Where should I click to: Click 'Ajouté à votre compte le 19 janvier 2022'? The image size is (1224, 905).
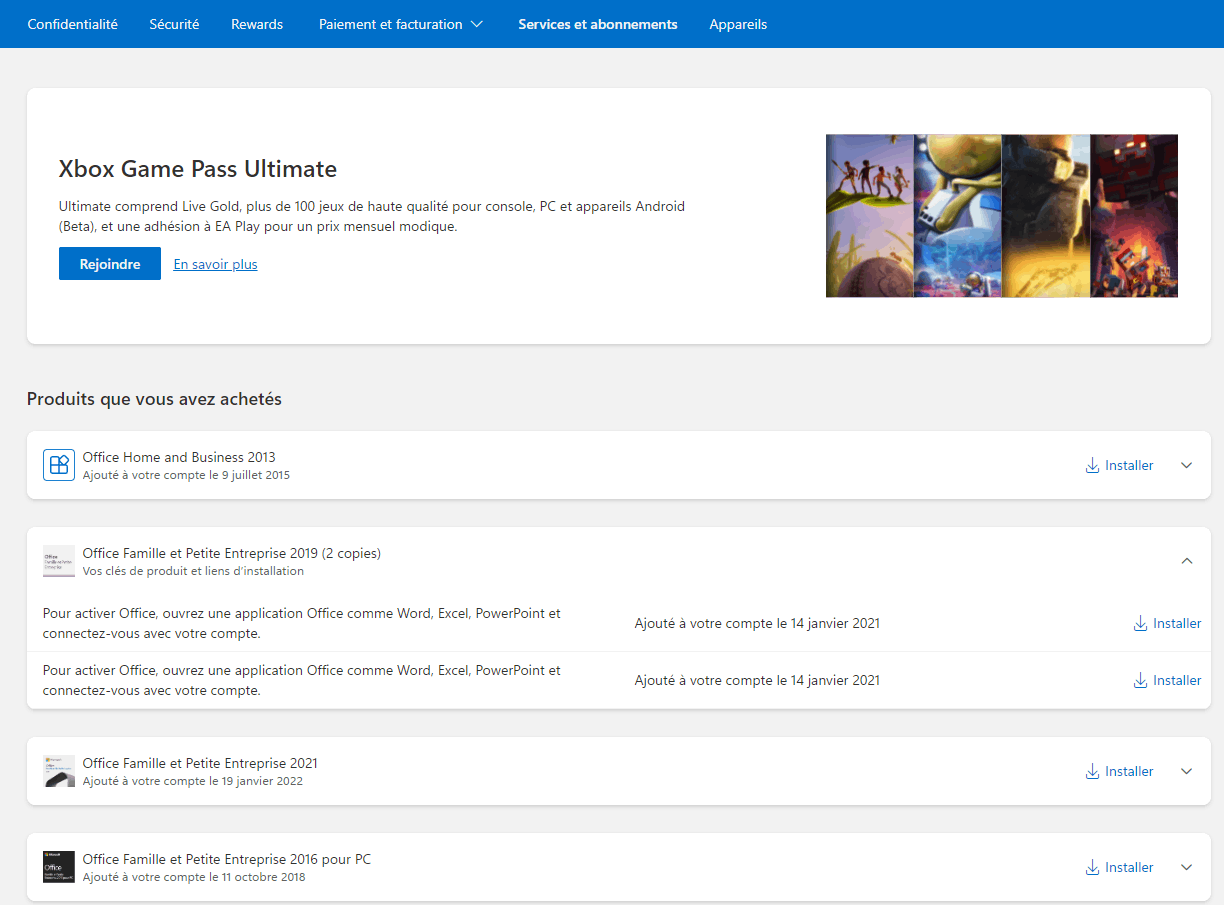click(x=193, y=781)
